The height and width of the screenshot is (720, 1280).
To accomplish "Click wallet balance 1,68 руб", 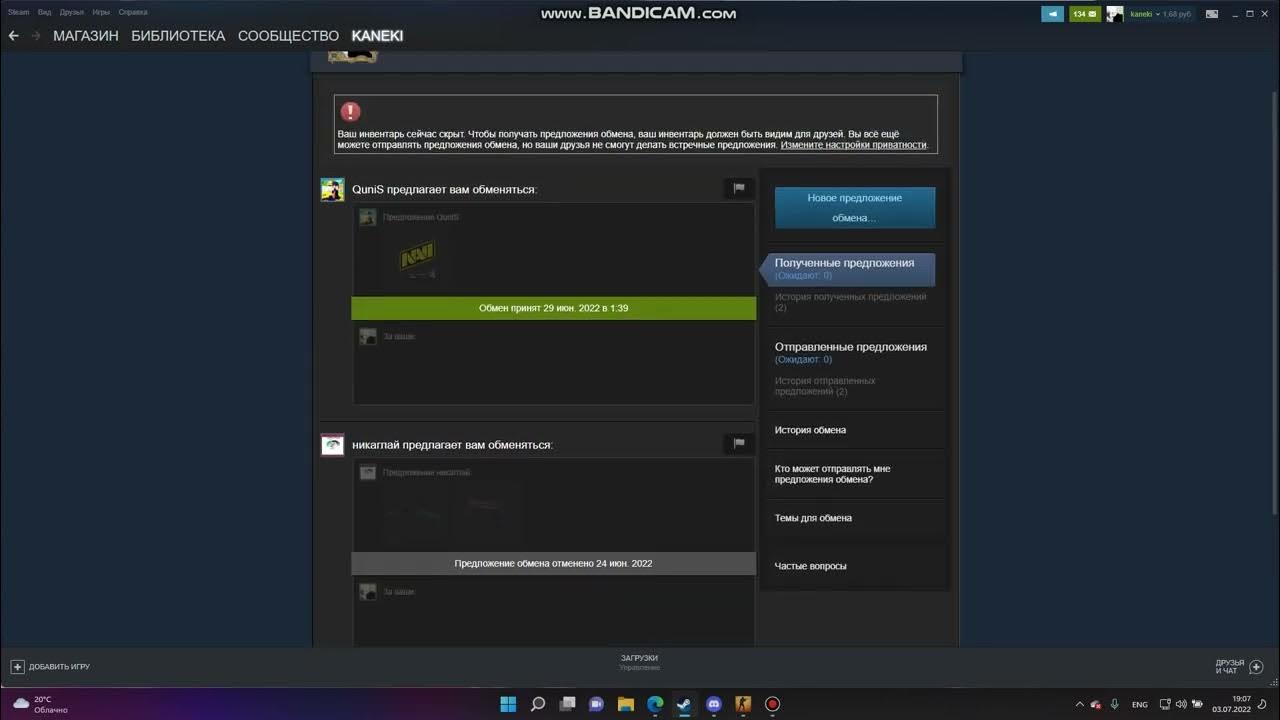I will [x=1177, y=14].
